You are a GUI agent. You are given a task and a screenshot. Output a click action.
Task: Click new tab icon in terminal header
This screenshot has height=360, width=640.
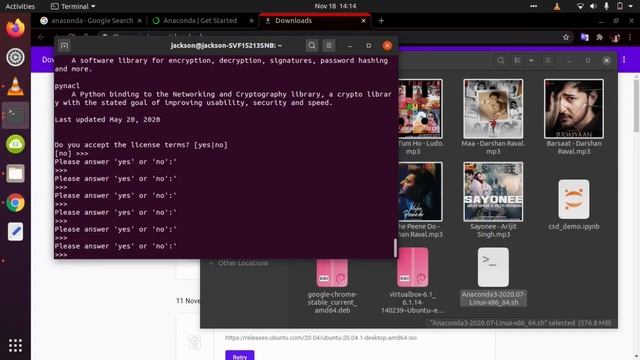(x=64, y=45)
